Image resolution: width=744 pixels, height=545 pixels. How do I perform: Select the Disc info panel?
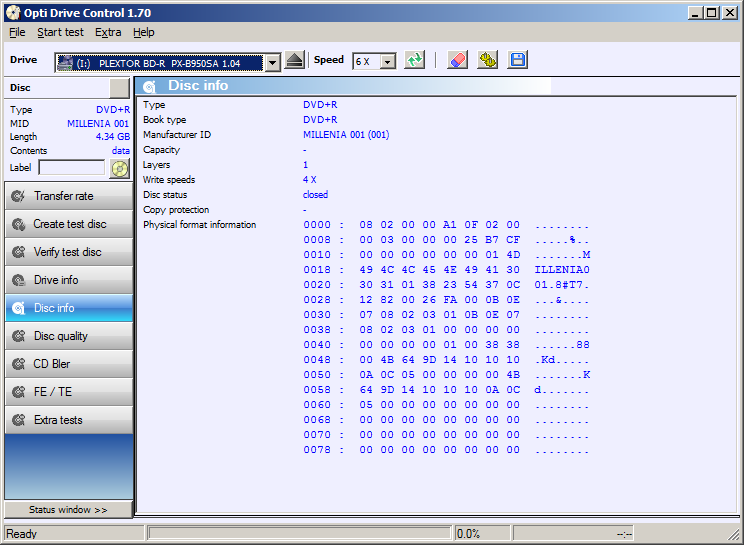(x=69, y=308)
